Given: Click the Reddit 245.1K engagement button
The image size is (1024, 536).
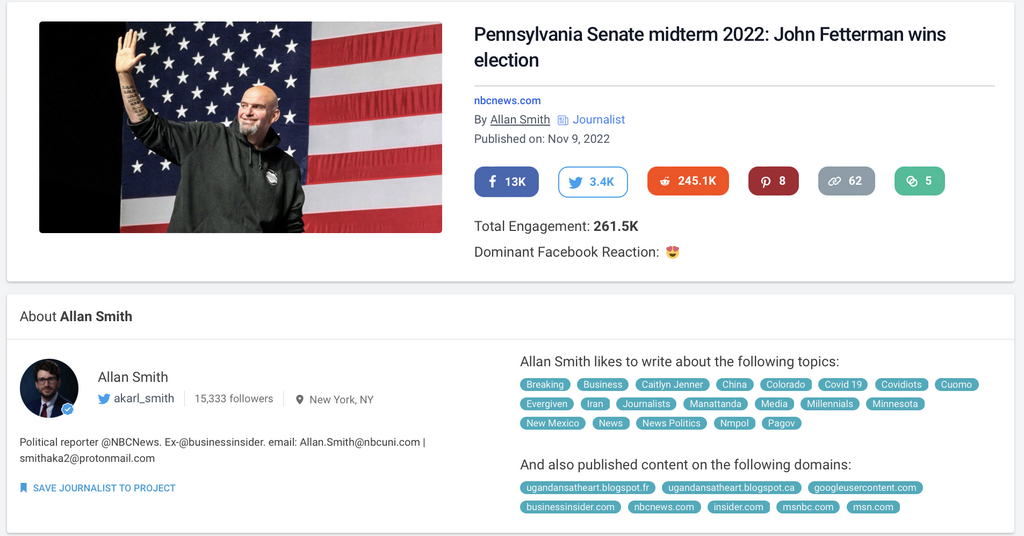Looking at the screenshot, I should click(687, 181).
